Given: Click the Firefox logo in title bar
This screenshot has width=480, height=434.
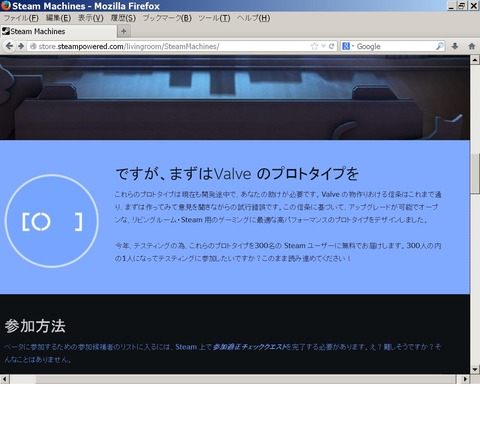Looking at the screenshot, I should 6,6.
